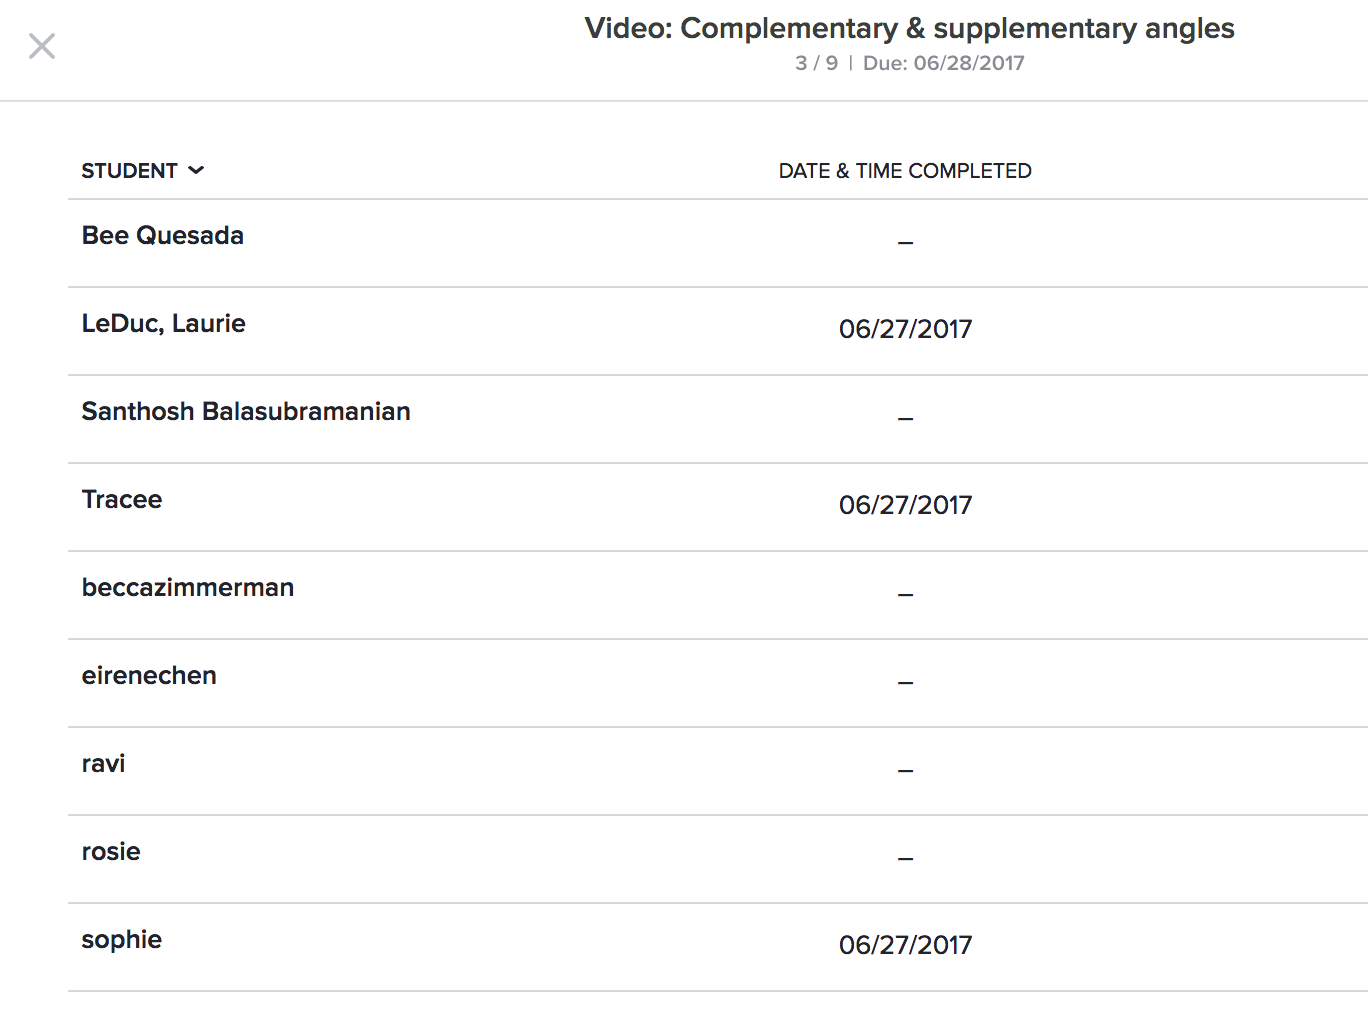Click LeDuc, Laurie's completion date 06/27/2017
1368x1016 pixels.
pyautogui.click(x=905, y=329)
